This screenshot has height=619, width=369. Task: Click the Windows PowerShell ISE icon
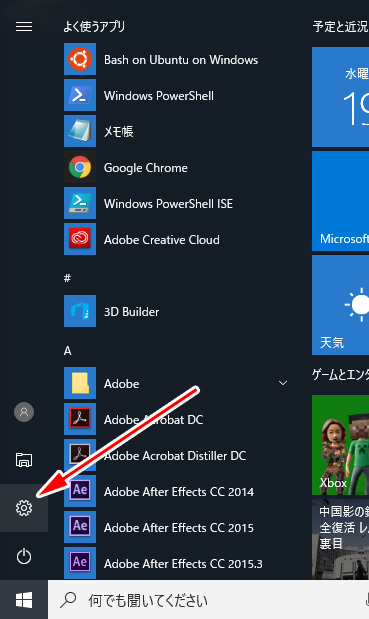coord(80,203)
